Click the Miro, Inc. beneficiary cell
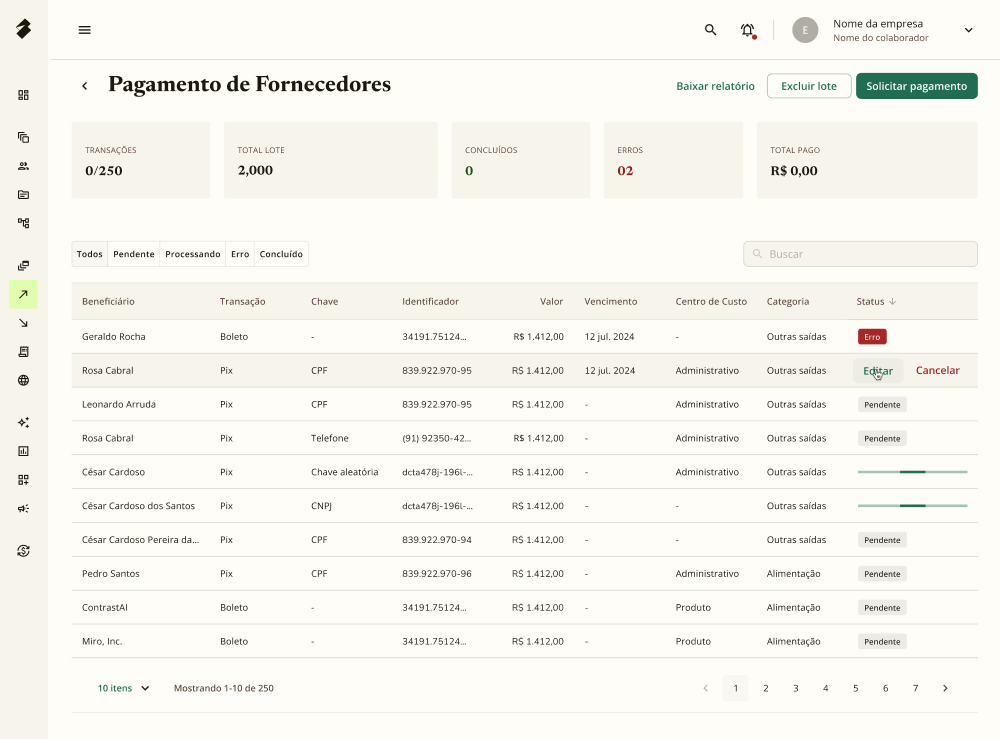Viewport: 1000px width, 739px height. [102, 641]
